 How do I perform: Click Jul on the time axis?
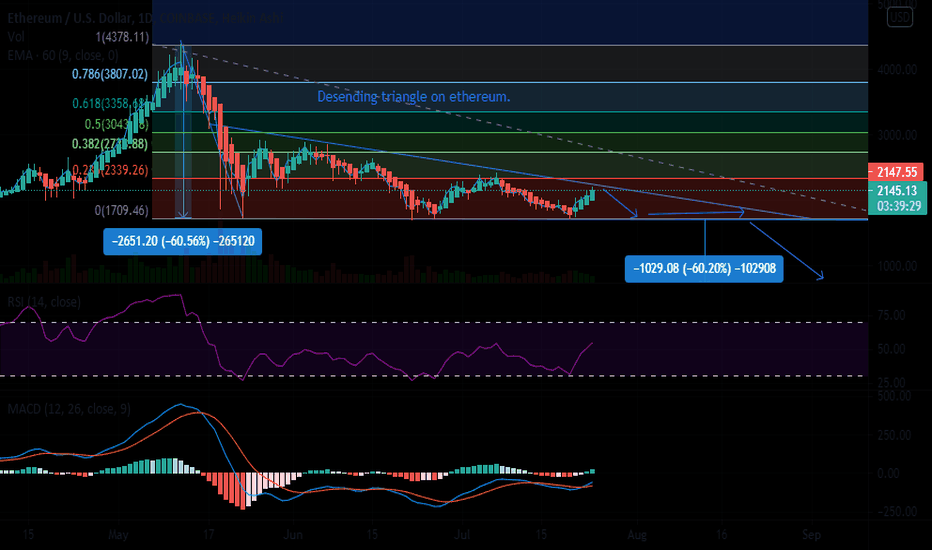coord(462,535)
